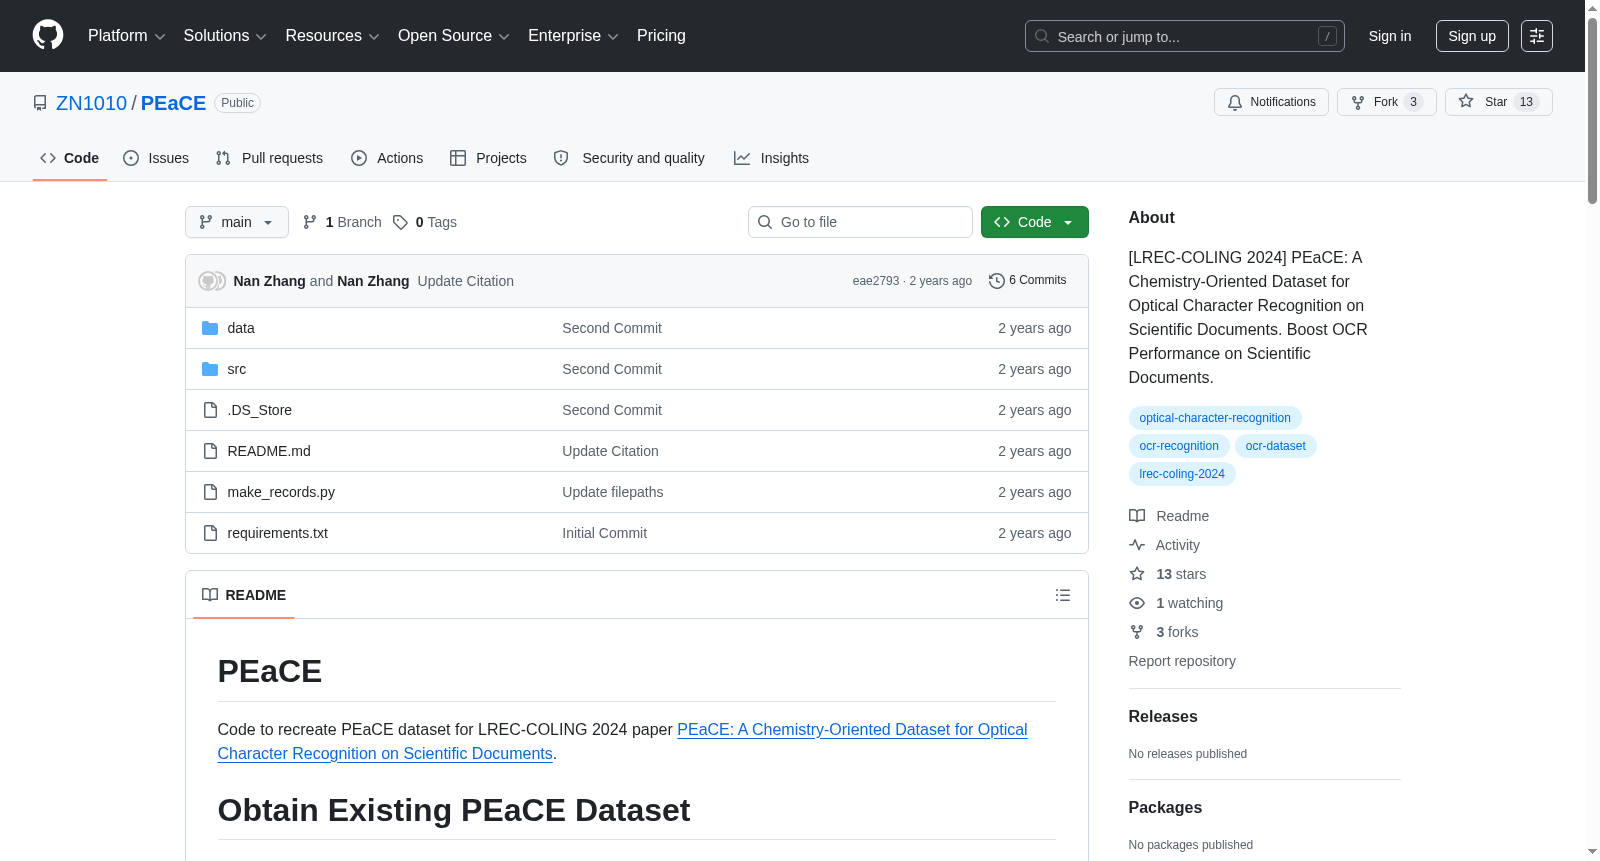Click the GitHub logo icon

[x=48, y=36]
